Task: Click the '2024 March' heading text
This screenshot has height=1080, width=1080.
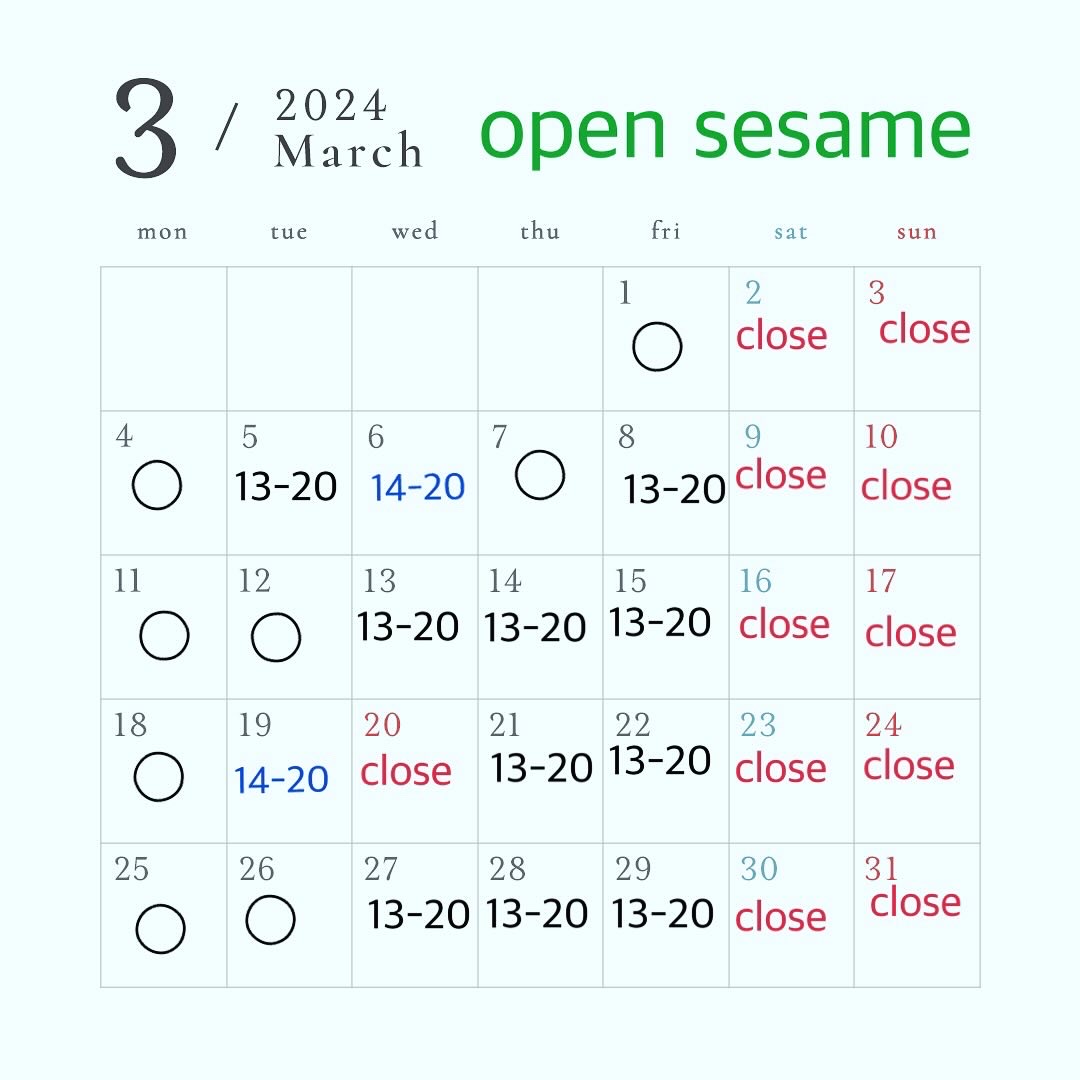Action: coord(348,130)
